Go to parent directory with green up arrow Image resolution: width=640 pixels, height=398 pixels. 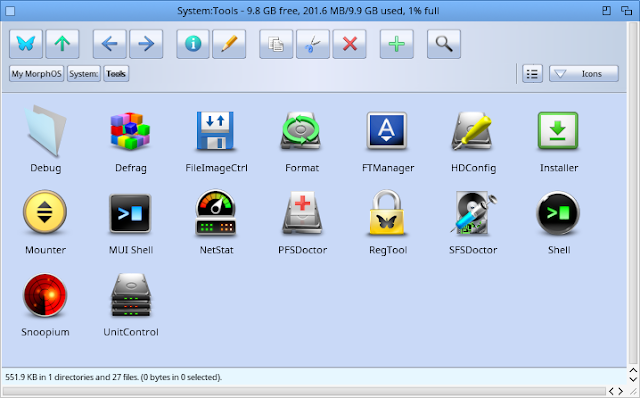[x=62, y=44]
